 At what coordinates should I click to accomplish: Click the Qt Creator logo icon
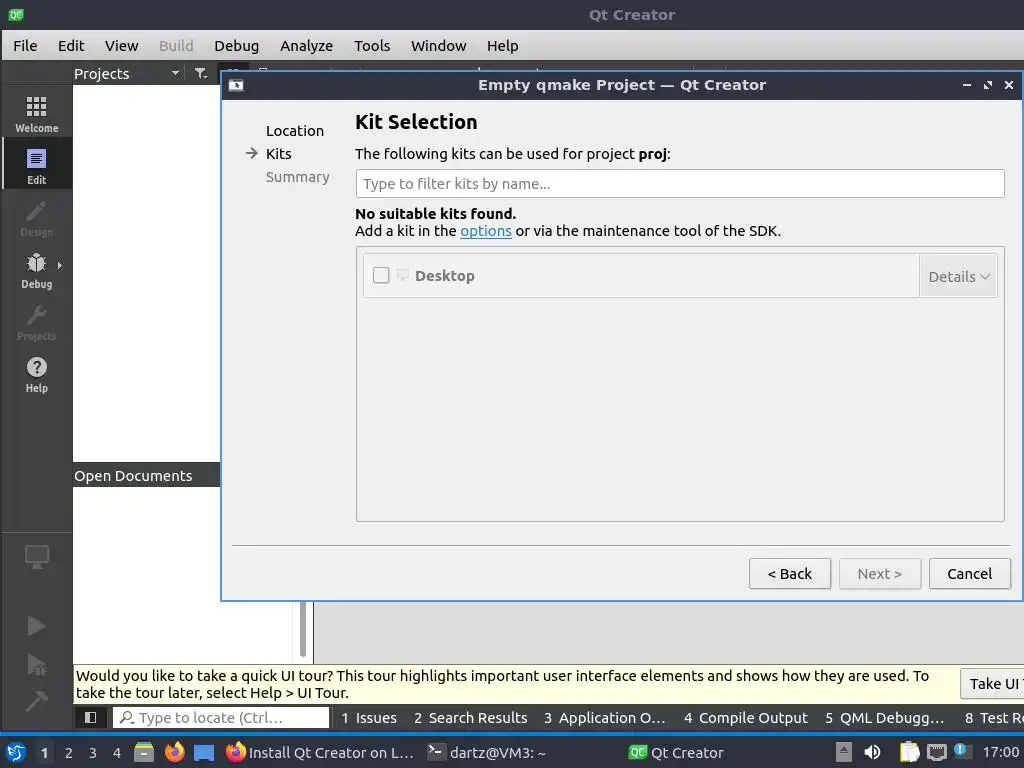16,14
